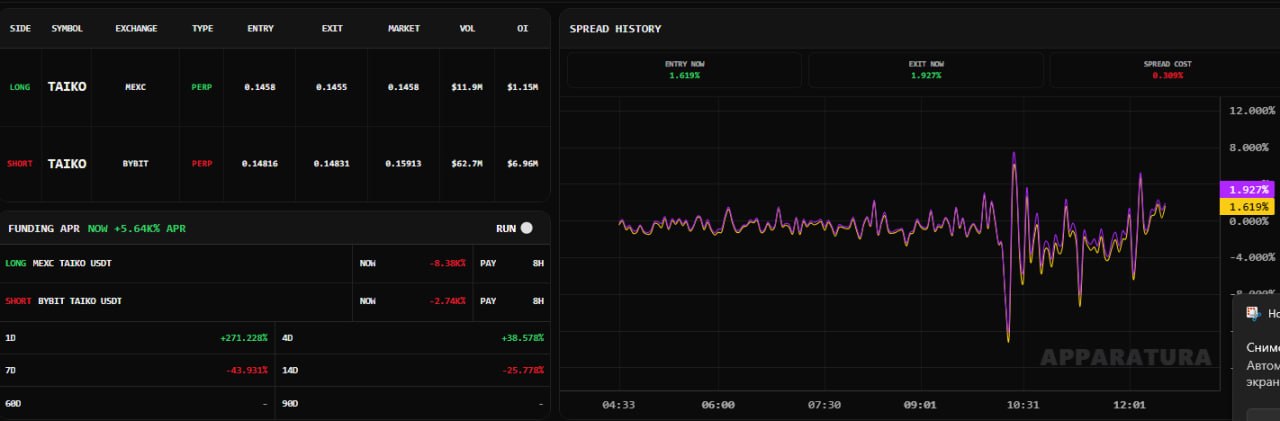Sort table by SYMBOL column header

point(67,29)
